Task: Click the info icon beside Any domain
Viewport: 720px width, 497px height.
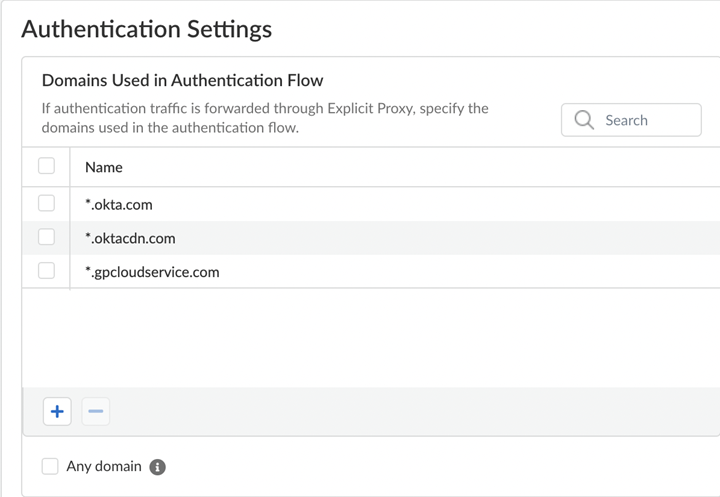Action: pos(157,467)
